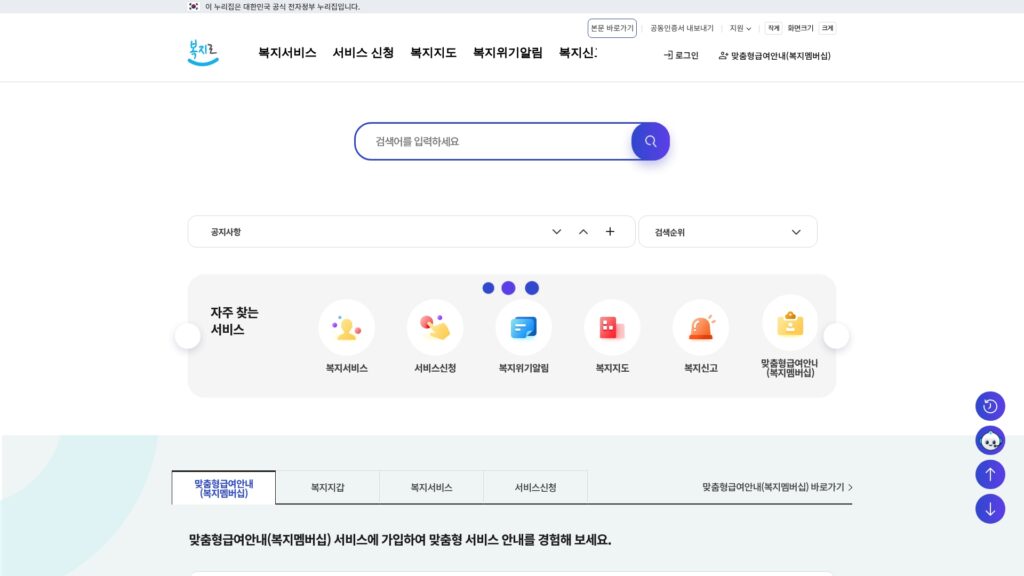Open the chatbot character floating button
The width and height of the screenshot is (1024, 576).
tap(990, 440)
